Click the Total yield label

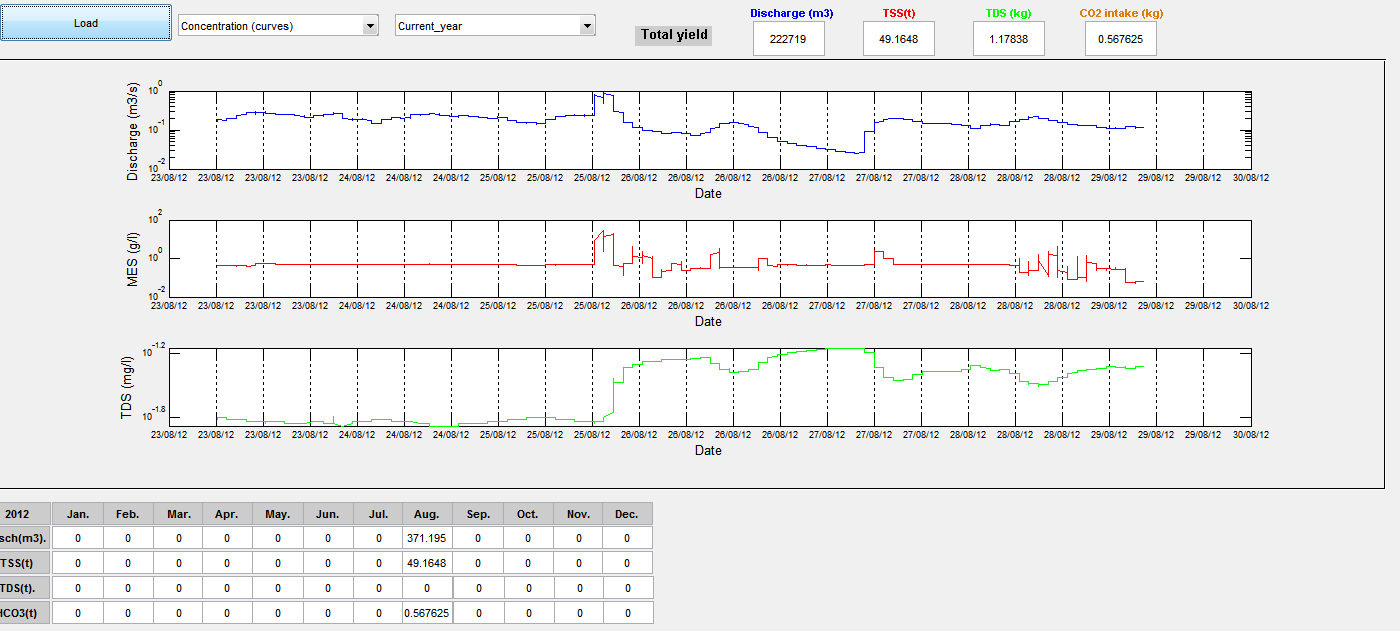tap(674, 35)
